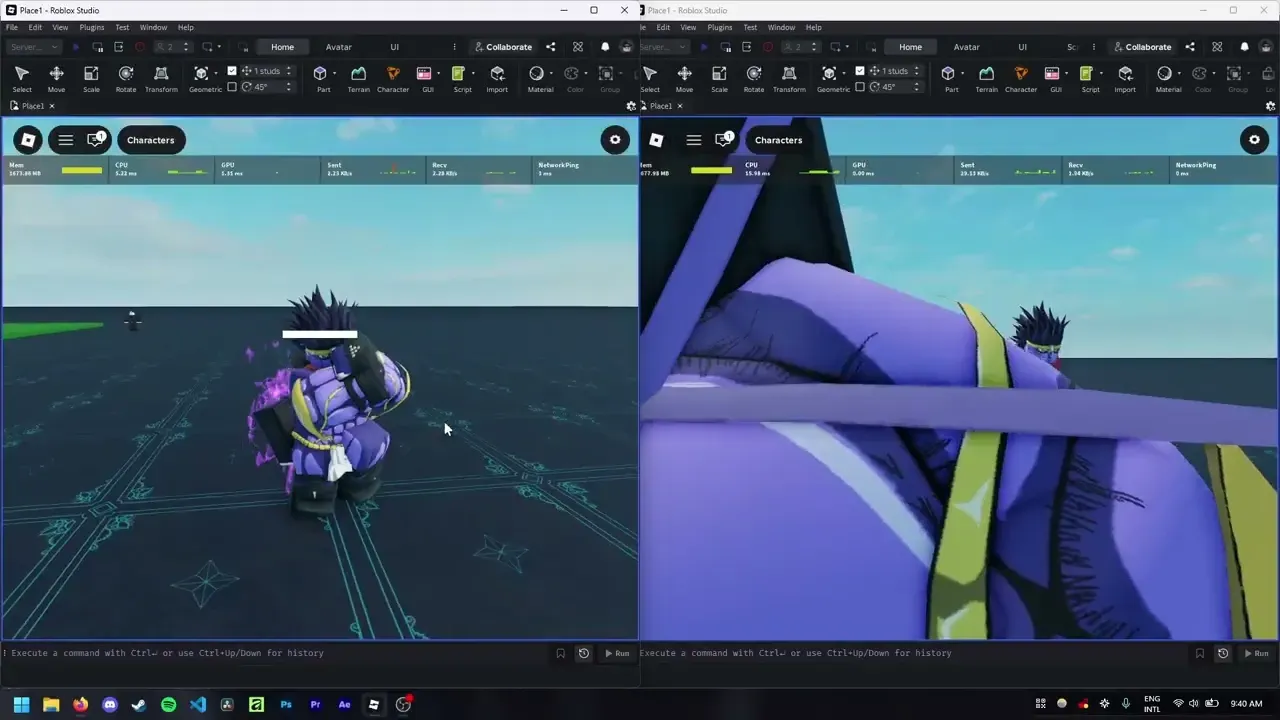This screenshot has width=1280, height=720.
Task: Open Photoshop from the Windows taskbar
Action: click(x=286, y=704)
